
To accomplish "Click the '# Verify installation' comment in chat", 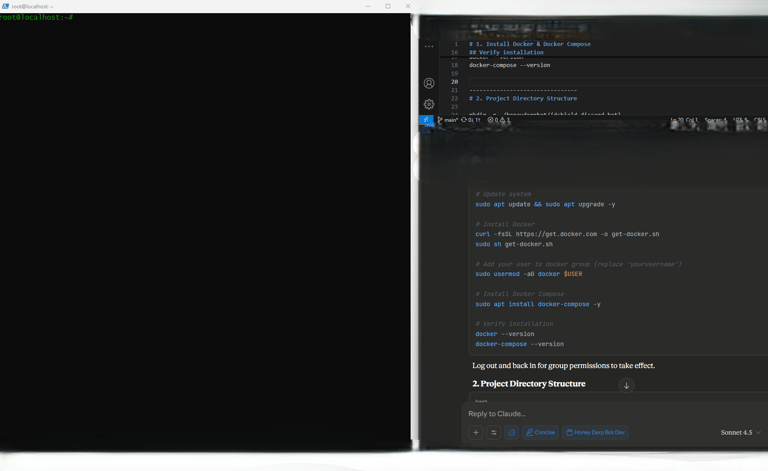I will pos(514,324).
